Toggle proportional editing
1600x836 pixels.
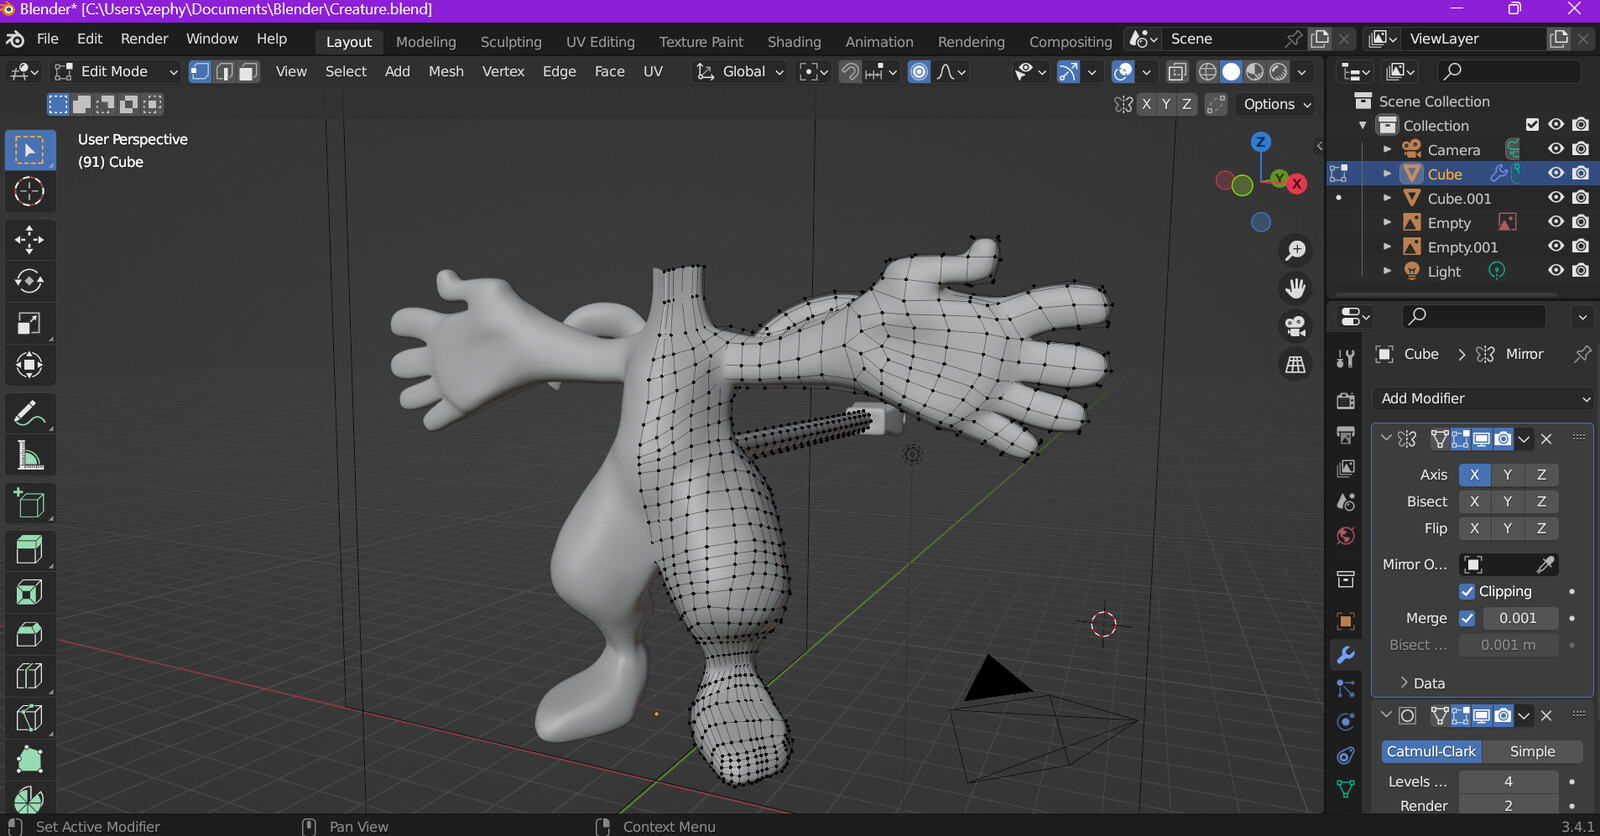(x=919, y=72)
